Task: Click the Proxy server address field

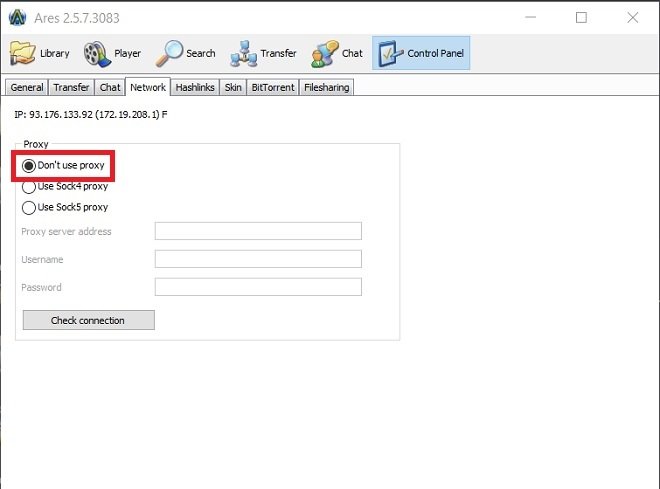Action: [x=258, y=231]
